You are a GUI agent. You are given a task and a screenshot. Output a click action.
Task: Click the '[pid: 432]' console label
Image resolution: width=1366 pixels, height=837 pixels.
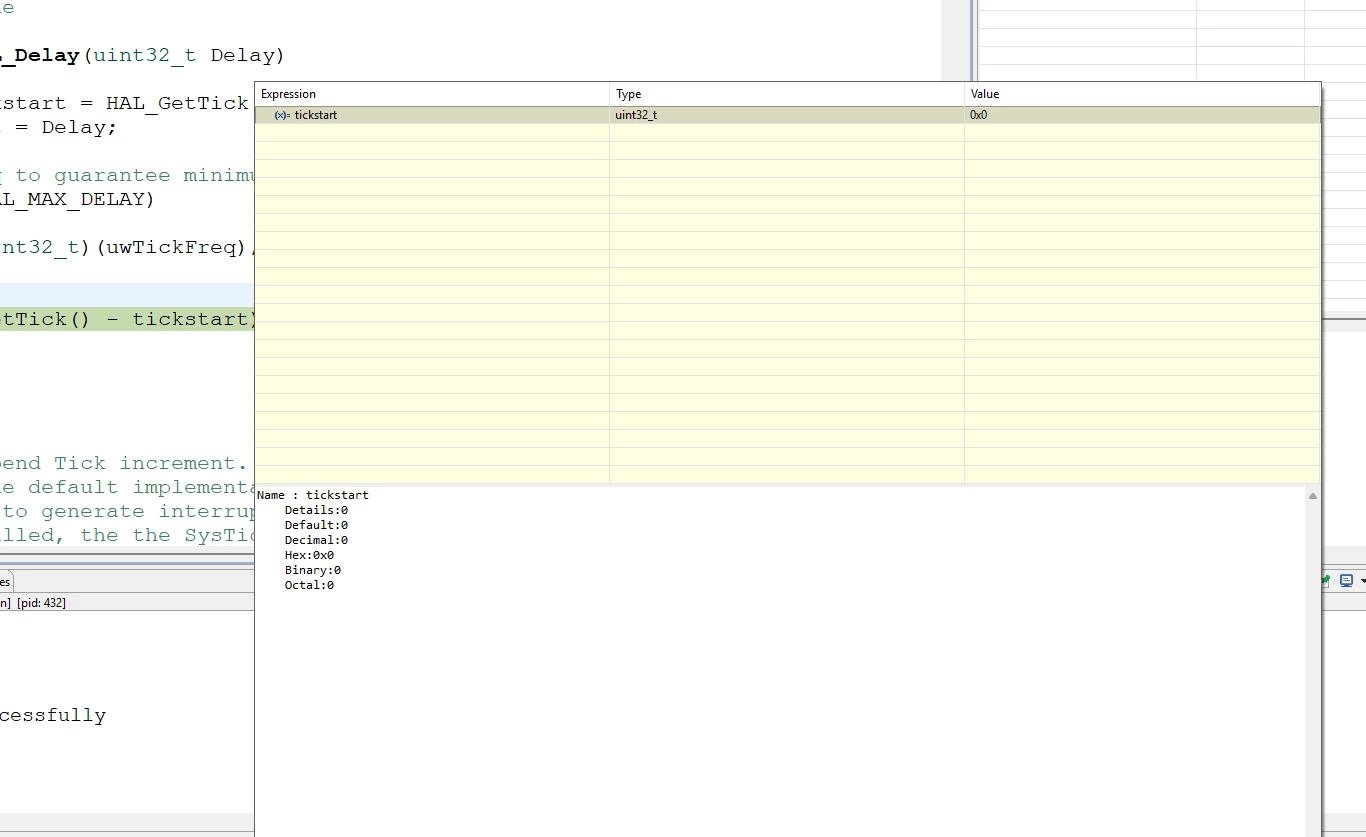(x=41, y=603)
